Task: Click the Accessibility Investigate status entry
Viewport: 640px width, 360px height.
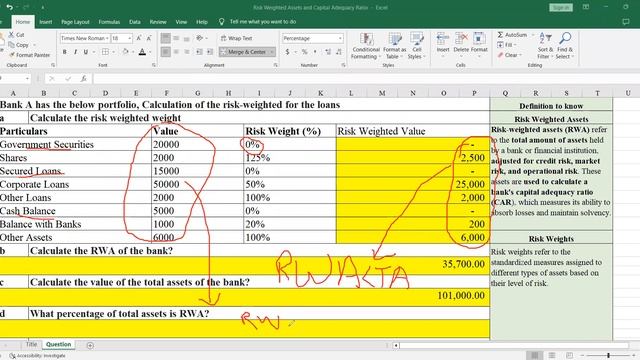Action: [x=38, y=356]
